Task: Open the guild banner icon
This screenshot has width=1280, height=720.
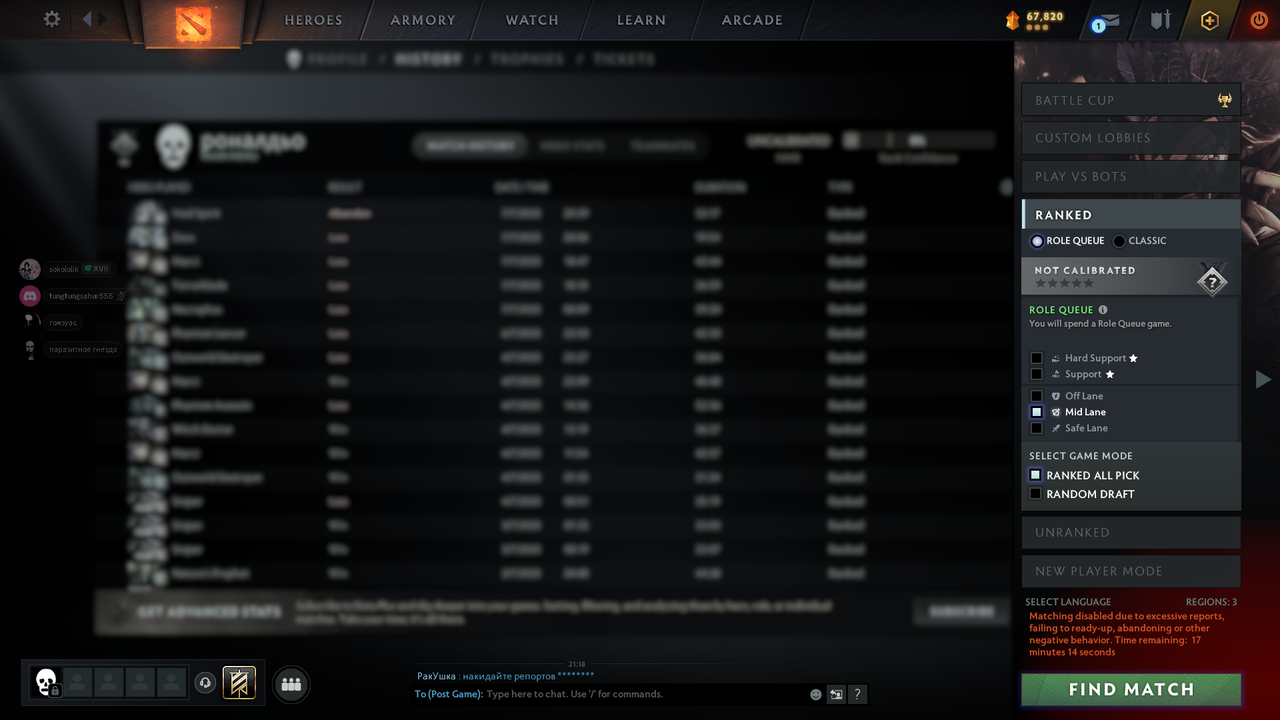Action: 239,683
